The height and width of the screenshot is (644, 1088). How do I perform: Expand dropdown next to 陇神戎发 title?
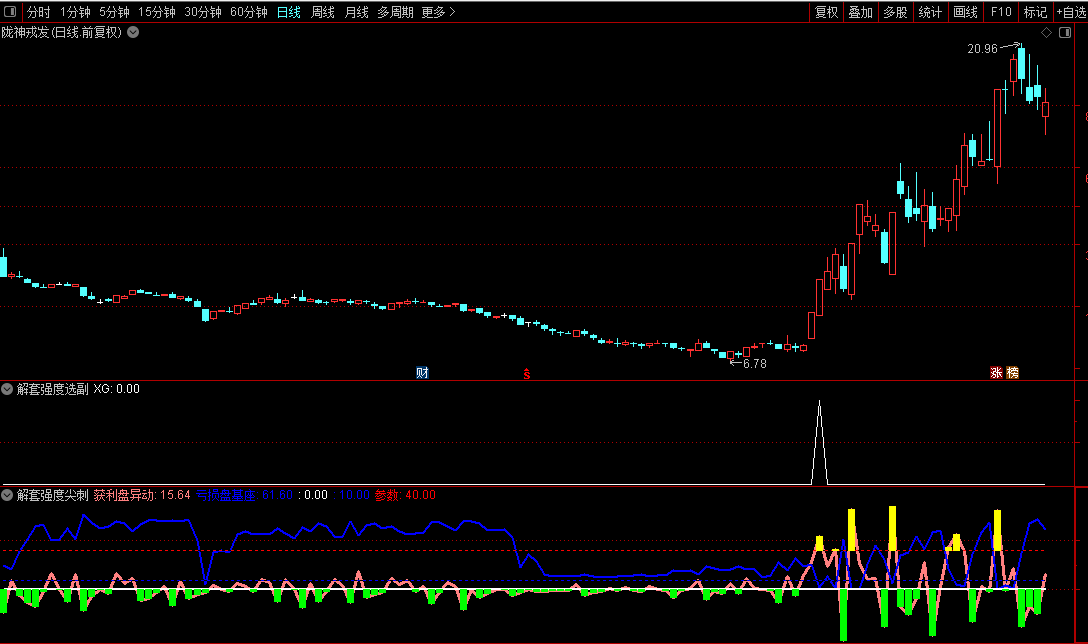coord(133,32)
